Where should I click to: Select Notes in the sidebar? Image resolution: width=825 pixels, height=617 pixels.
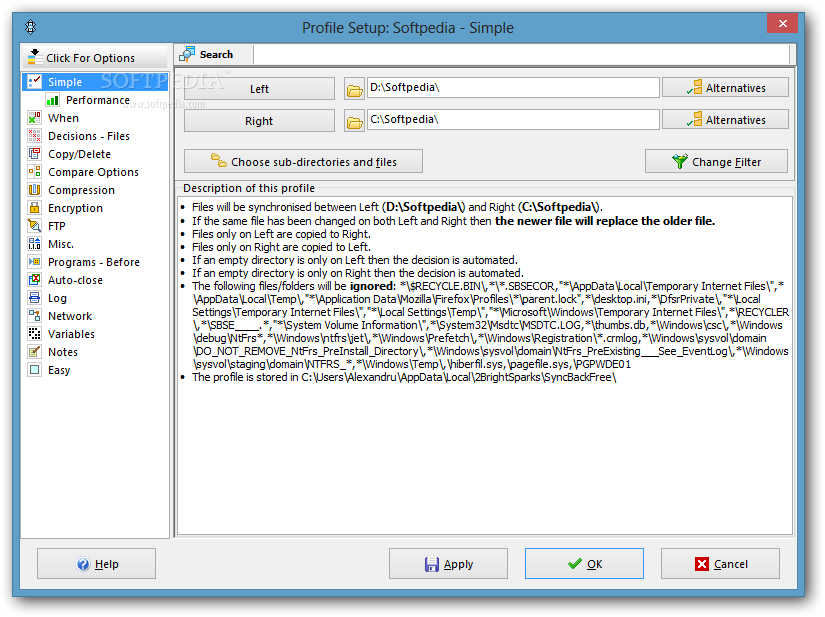click(63, 351)
